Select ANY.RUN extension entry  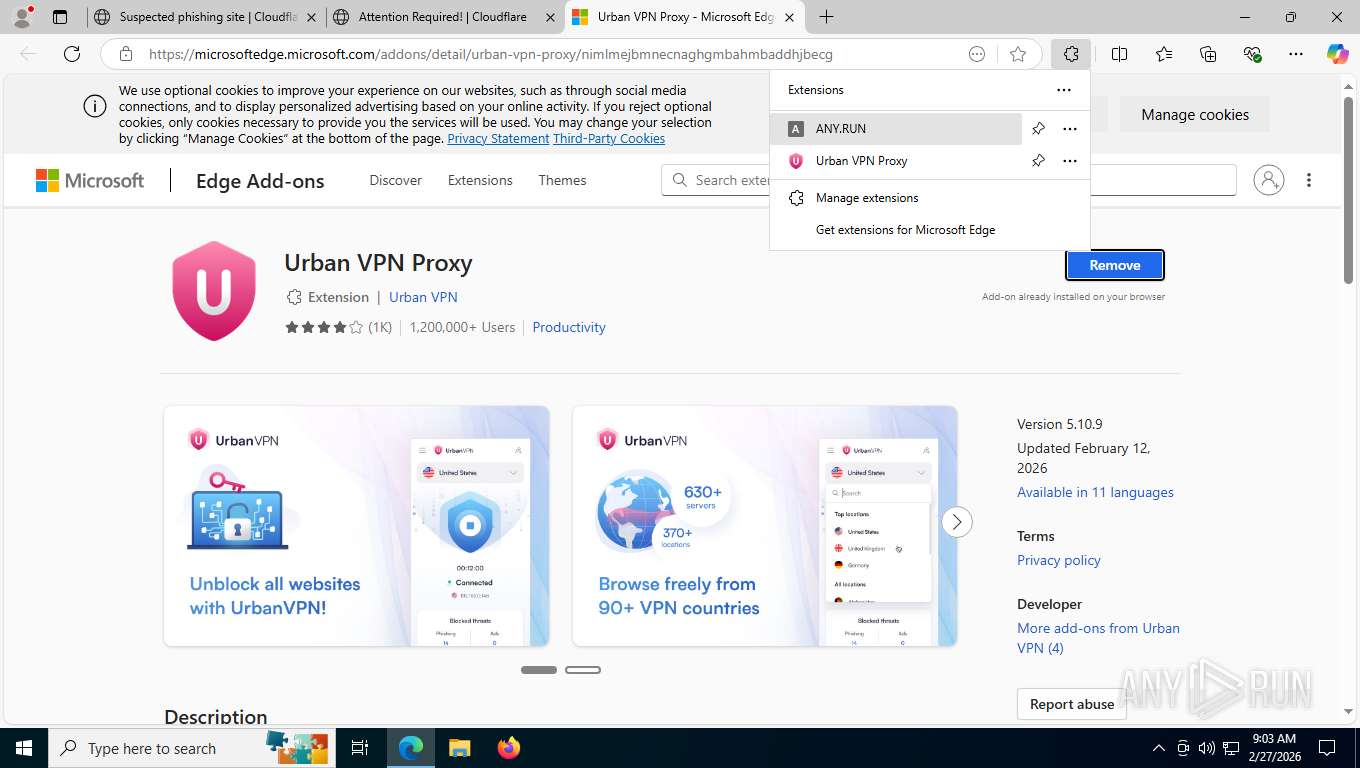[x=898, y=128]
